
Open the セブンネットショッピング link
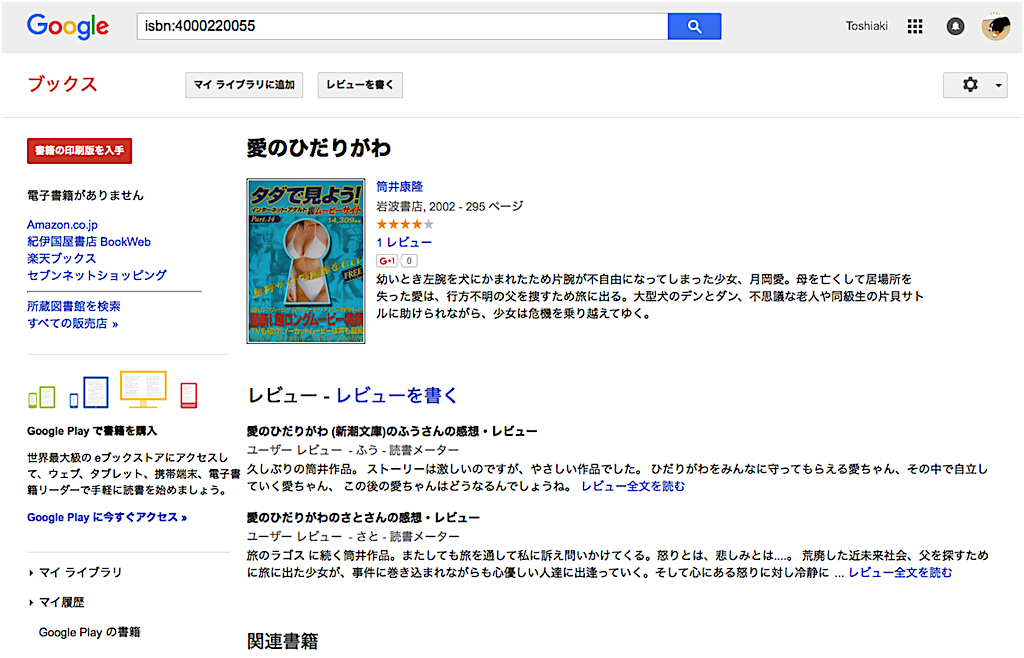97,275
